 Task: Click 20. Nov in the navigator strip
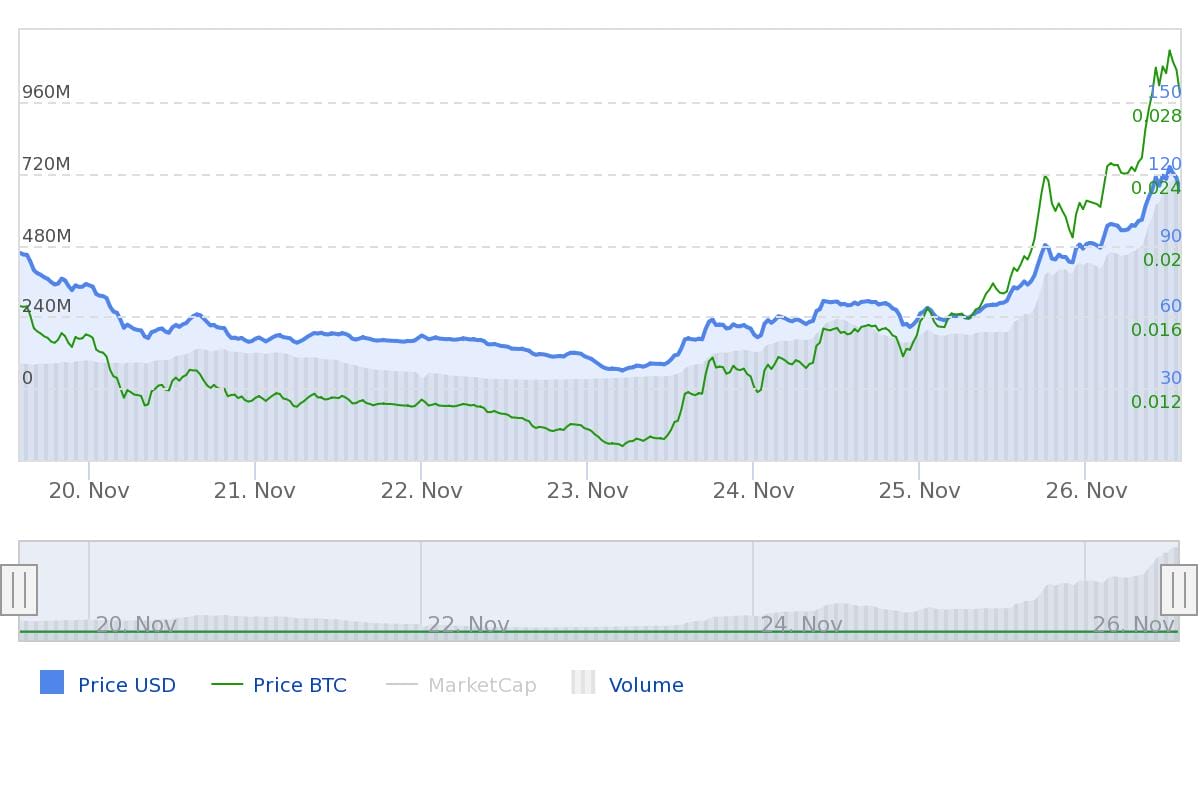(136, 625)
